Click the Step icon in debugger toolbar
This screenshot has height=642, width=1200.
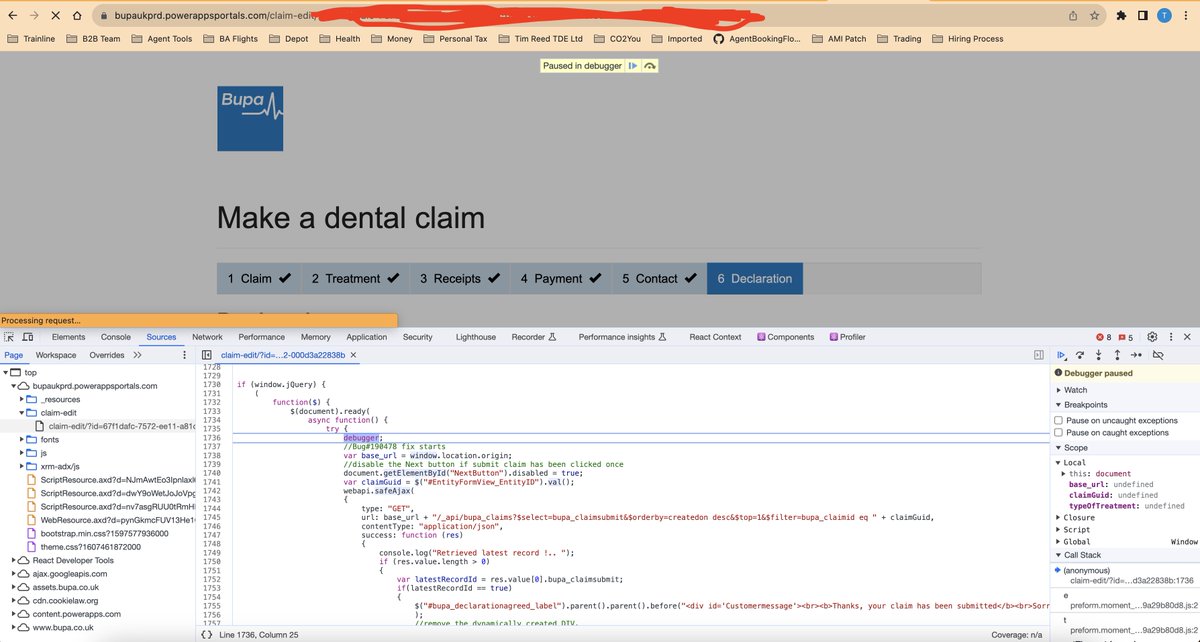click(x=1137, y=355)
